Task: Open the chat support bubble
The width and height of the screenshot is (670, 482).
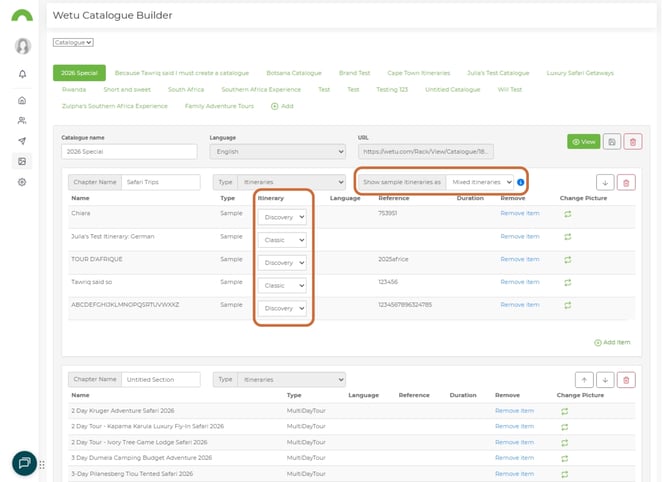Action: click(24, 463)
